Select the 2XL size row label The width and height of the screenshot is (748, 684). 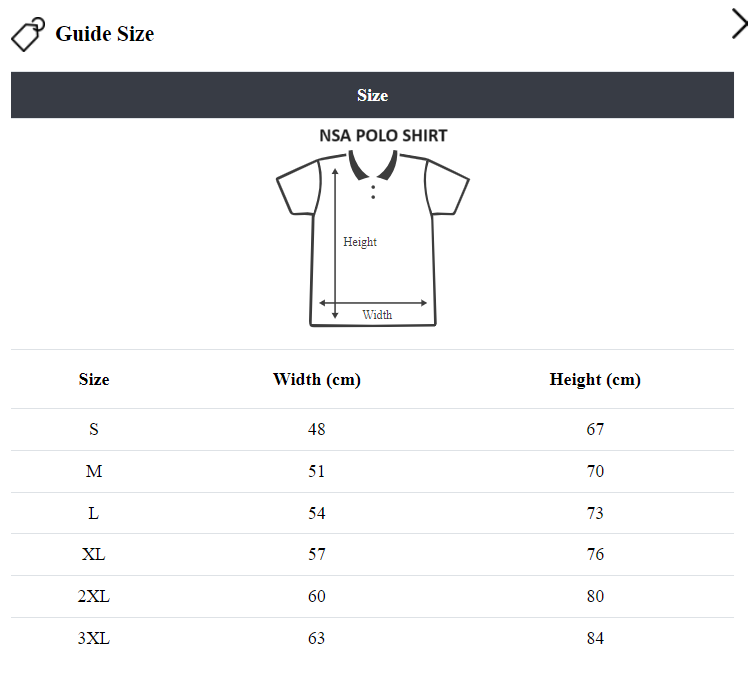point(94,597)
